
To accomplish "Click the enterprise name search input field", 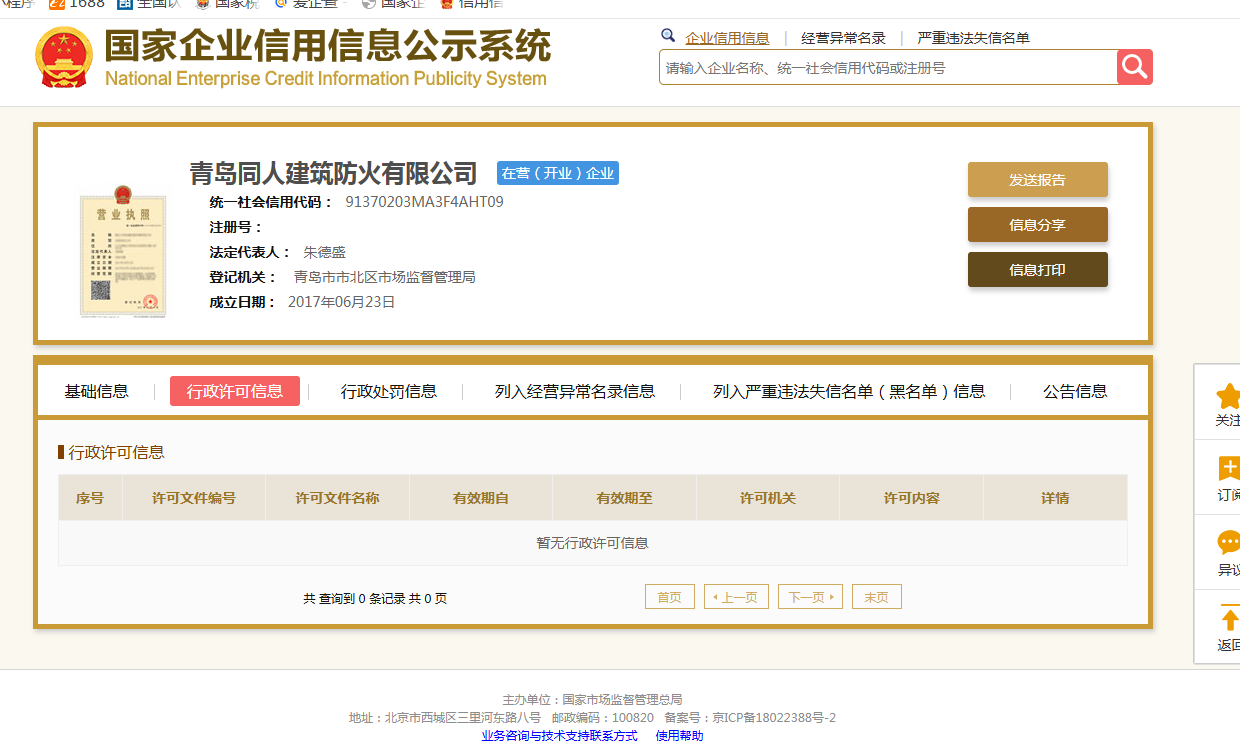I will coord(887,68).
